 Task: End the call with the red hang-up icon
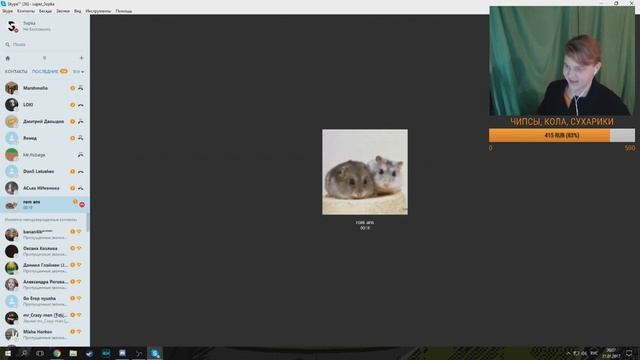[82, 204]
